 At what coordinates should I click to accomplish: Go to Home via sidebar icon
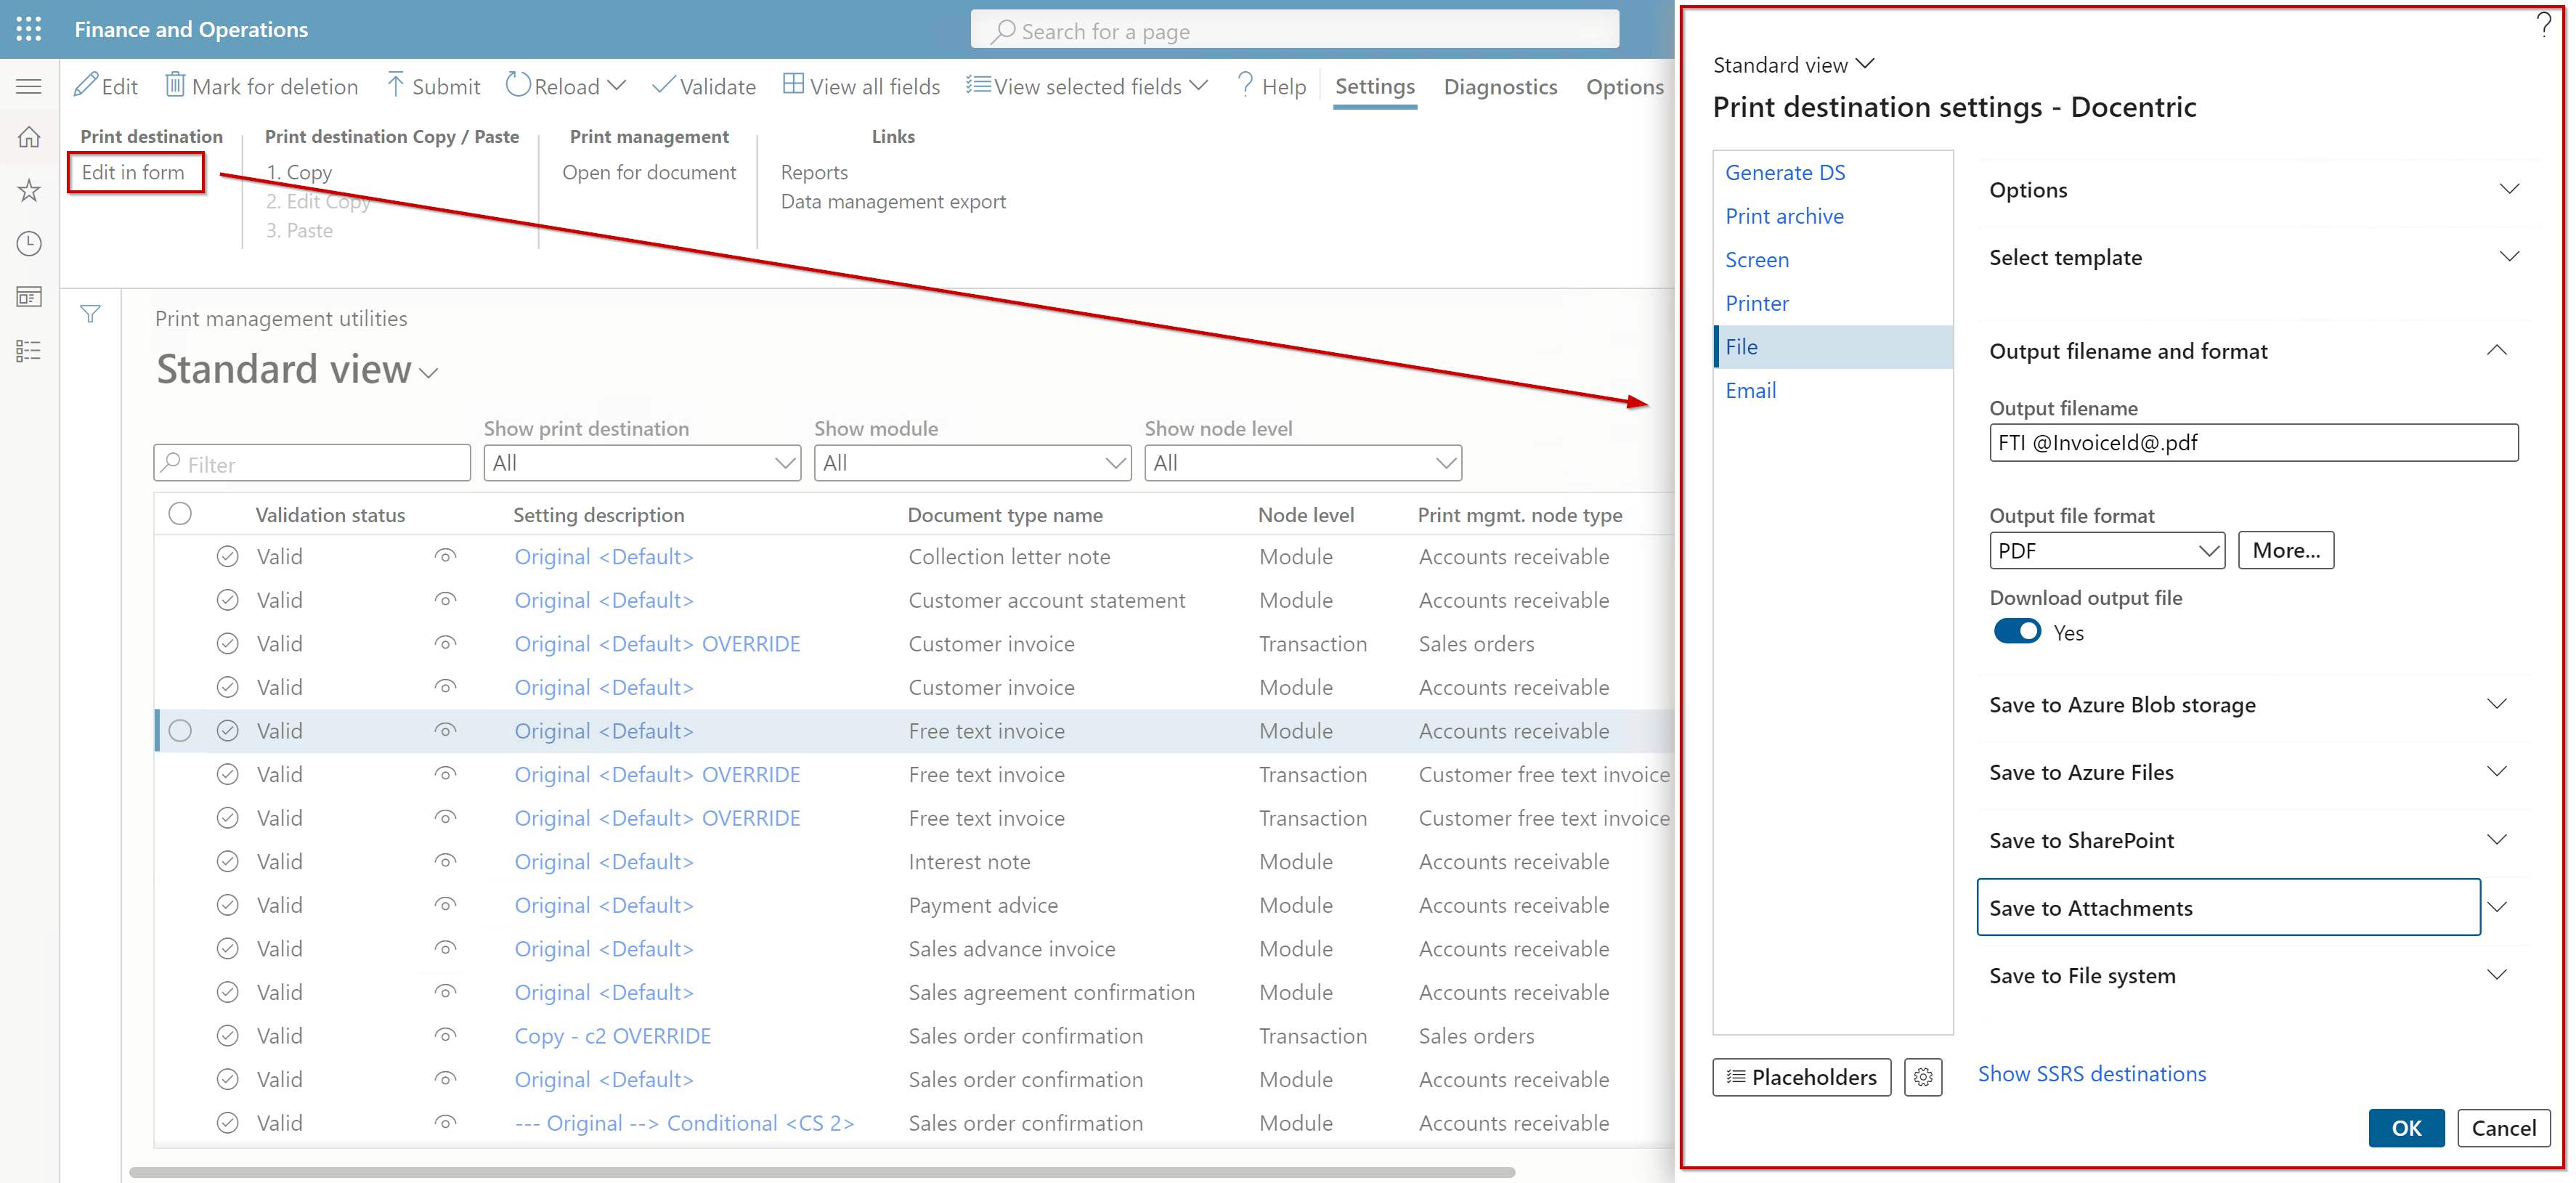click(29, 137)
